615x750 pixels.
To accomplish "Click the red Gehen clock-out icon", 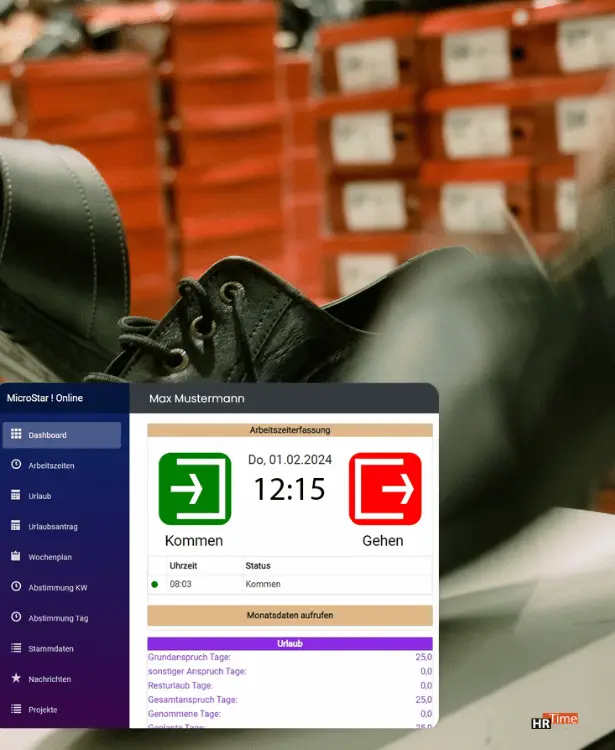I will (x=385, y=489).
